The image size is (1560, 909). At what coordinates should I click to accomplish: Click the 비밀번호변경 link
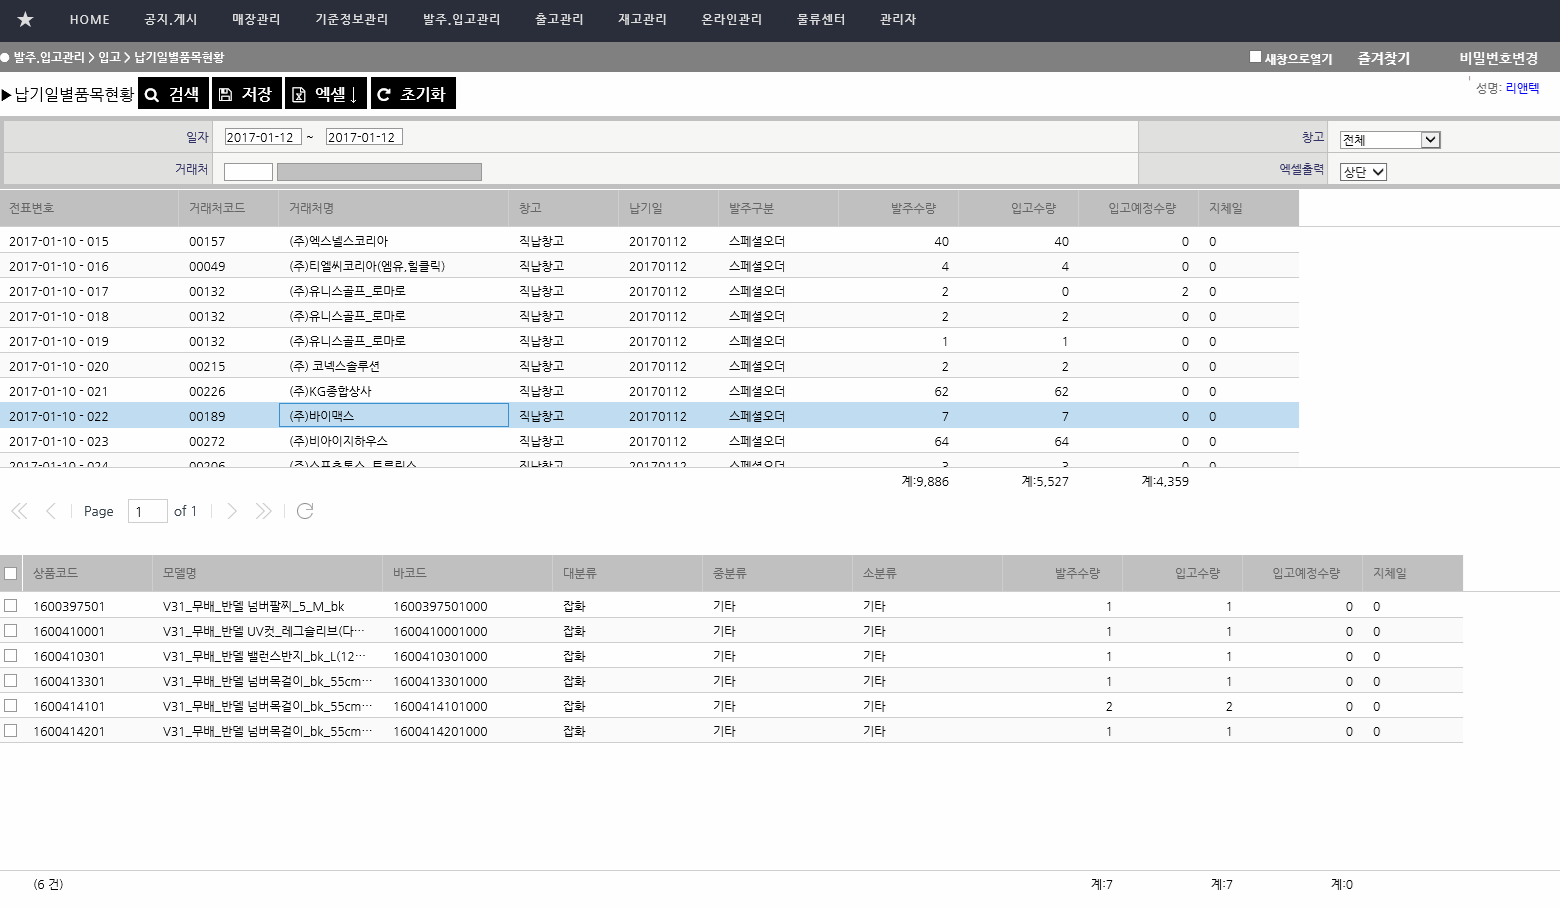click(1497, 58)
